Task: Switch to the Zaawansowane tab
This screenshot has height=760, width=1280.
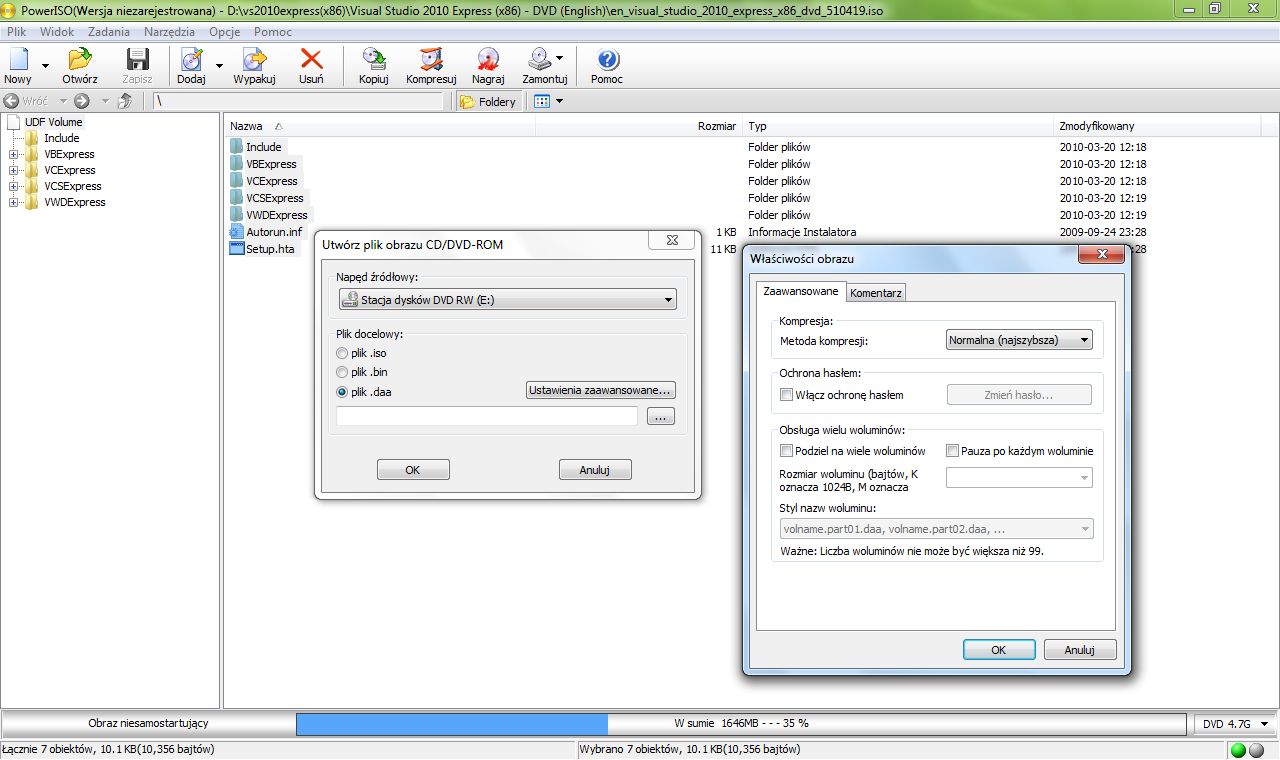Action: (801, 291)
